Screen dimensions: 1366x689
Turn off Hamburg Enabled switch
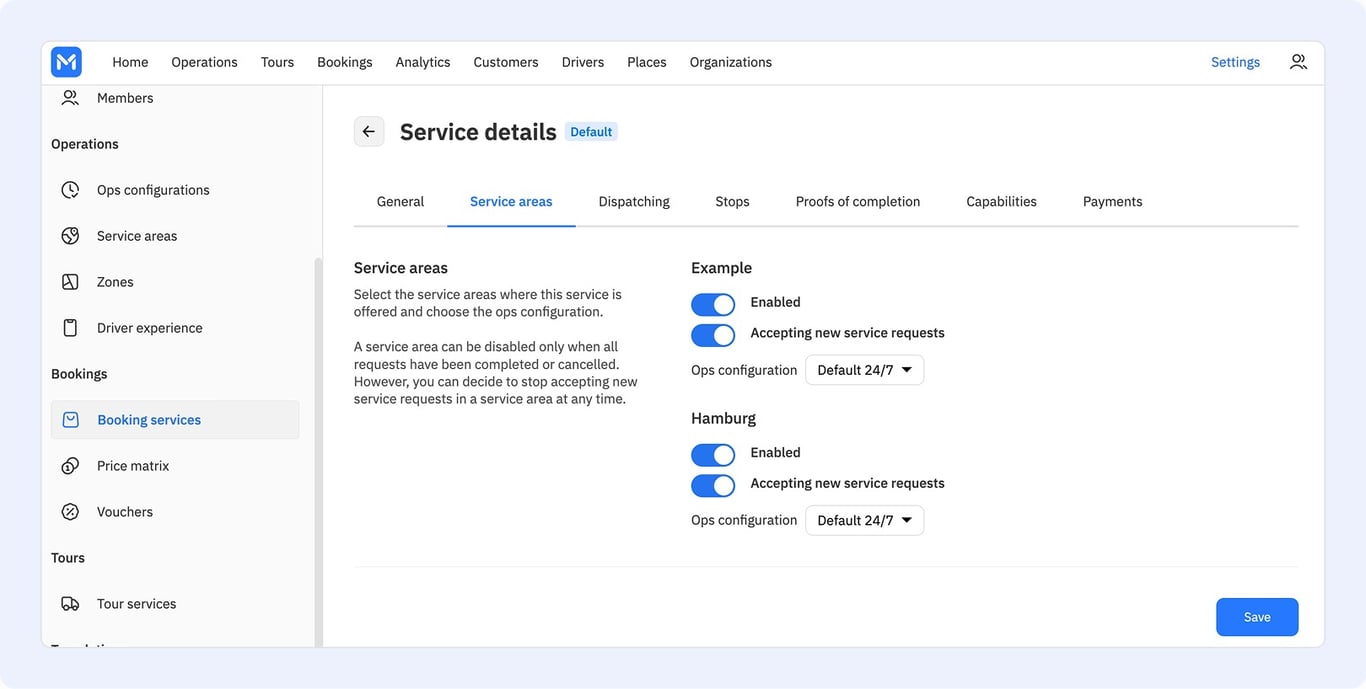[713, 455]
